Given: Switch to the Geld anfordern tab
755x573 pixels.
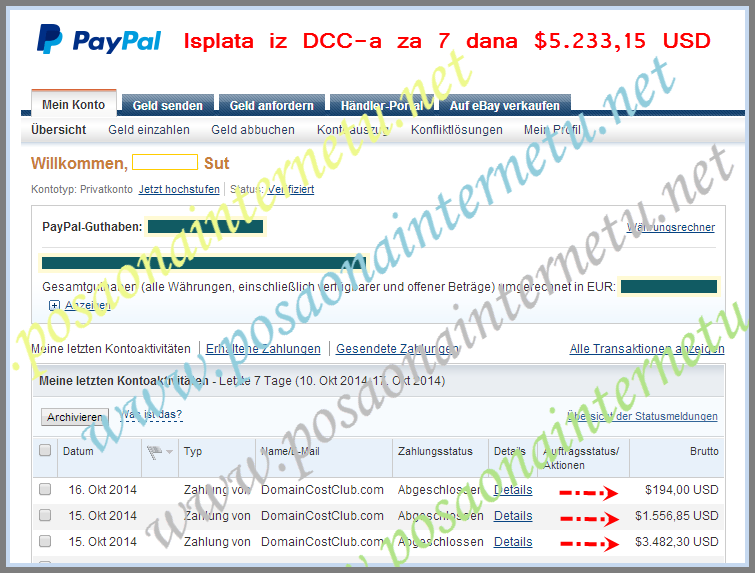Looking at the screenshot, I should pyautogui.click(x=272, y=105).
